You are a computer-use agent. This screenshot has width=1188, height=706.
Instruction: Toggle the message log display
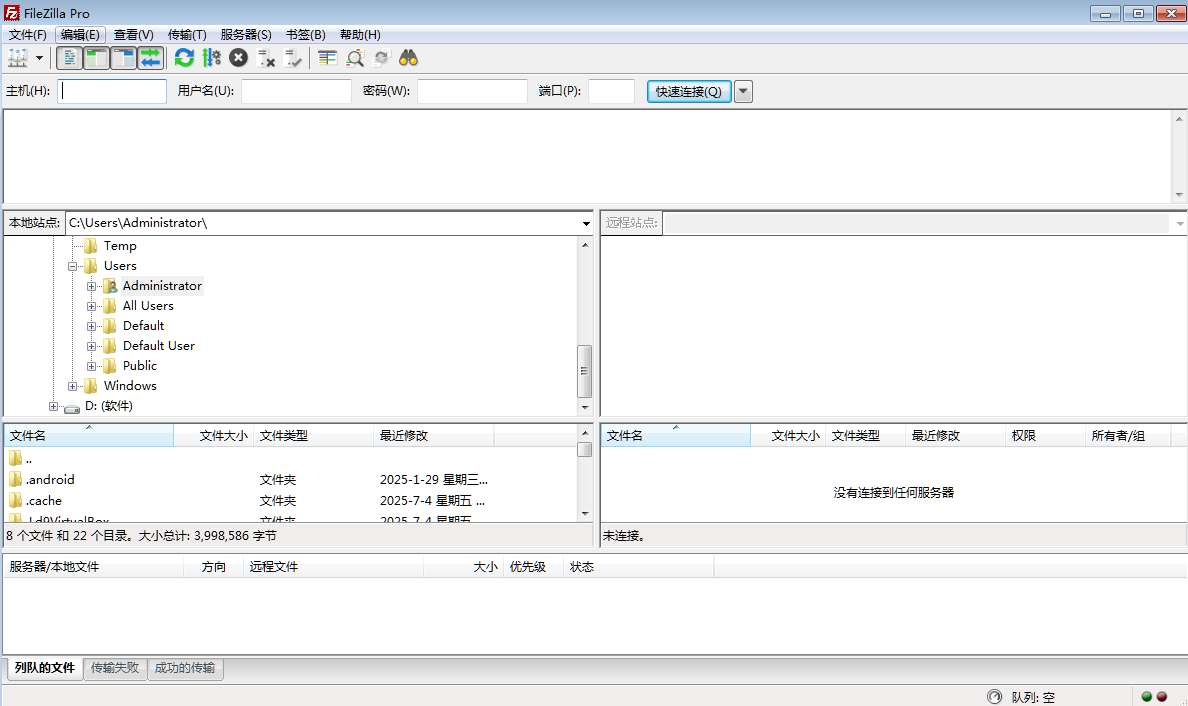(x=68, y=57)
